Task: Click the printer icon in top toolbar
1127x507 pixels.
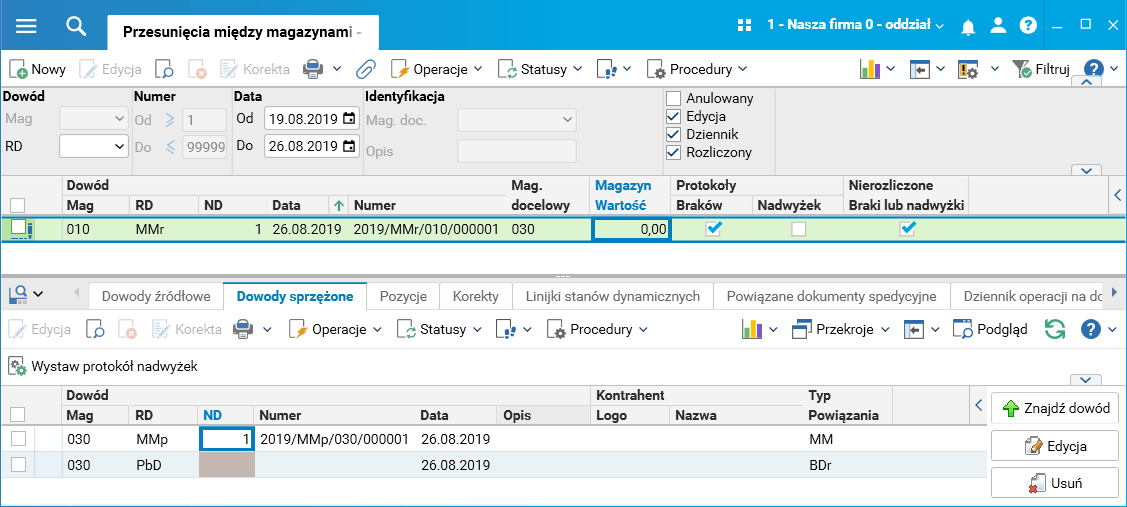Action: [x=313, y=69]
